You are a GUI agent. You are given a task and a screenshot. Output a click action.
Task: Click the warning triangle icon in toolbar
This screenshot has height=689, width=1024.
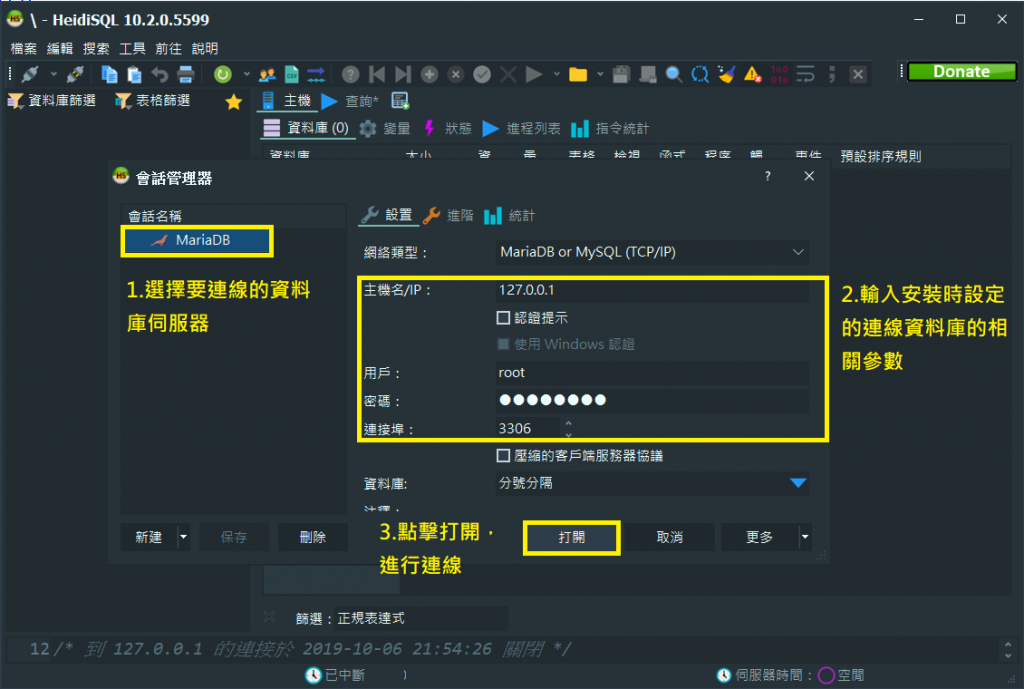tap(752, 74)
